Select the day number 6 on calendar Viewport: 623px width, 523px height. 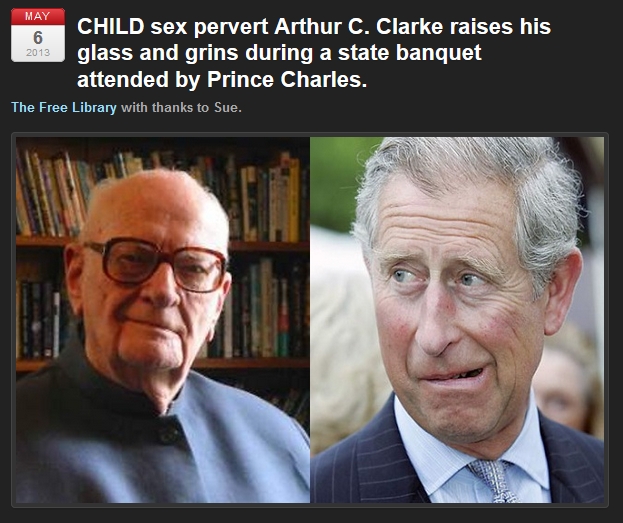pyautogui.click(x=38, y=38)
